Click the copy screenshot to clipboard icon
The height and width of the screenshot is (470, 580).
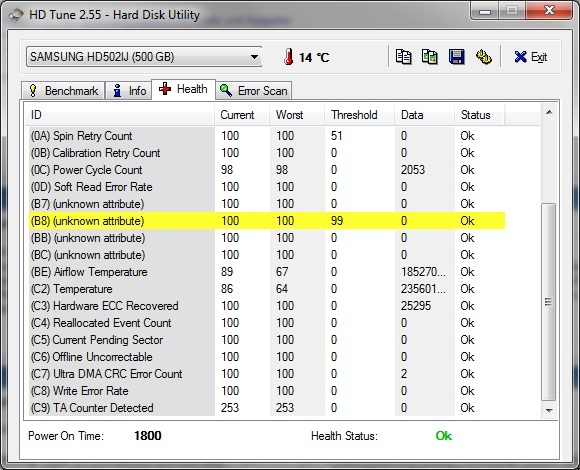429,57
